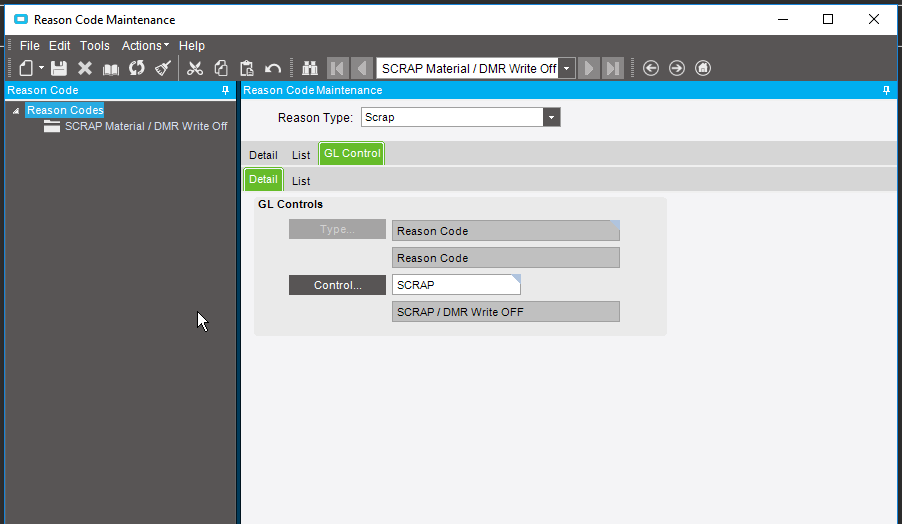The height and width of the screenshot is (524, 902).
Task: Pin the Reason Code tree panel
Action: (x=226, y=90)
